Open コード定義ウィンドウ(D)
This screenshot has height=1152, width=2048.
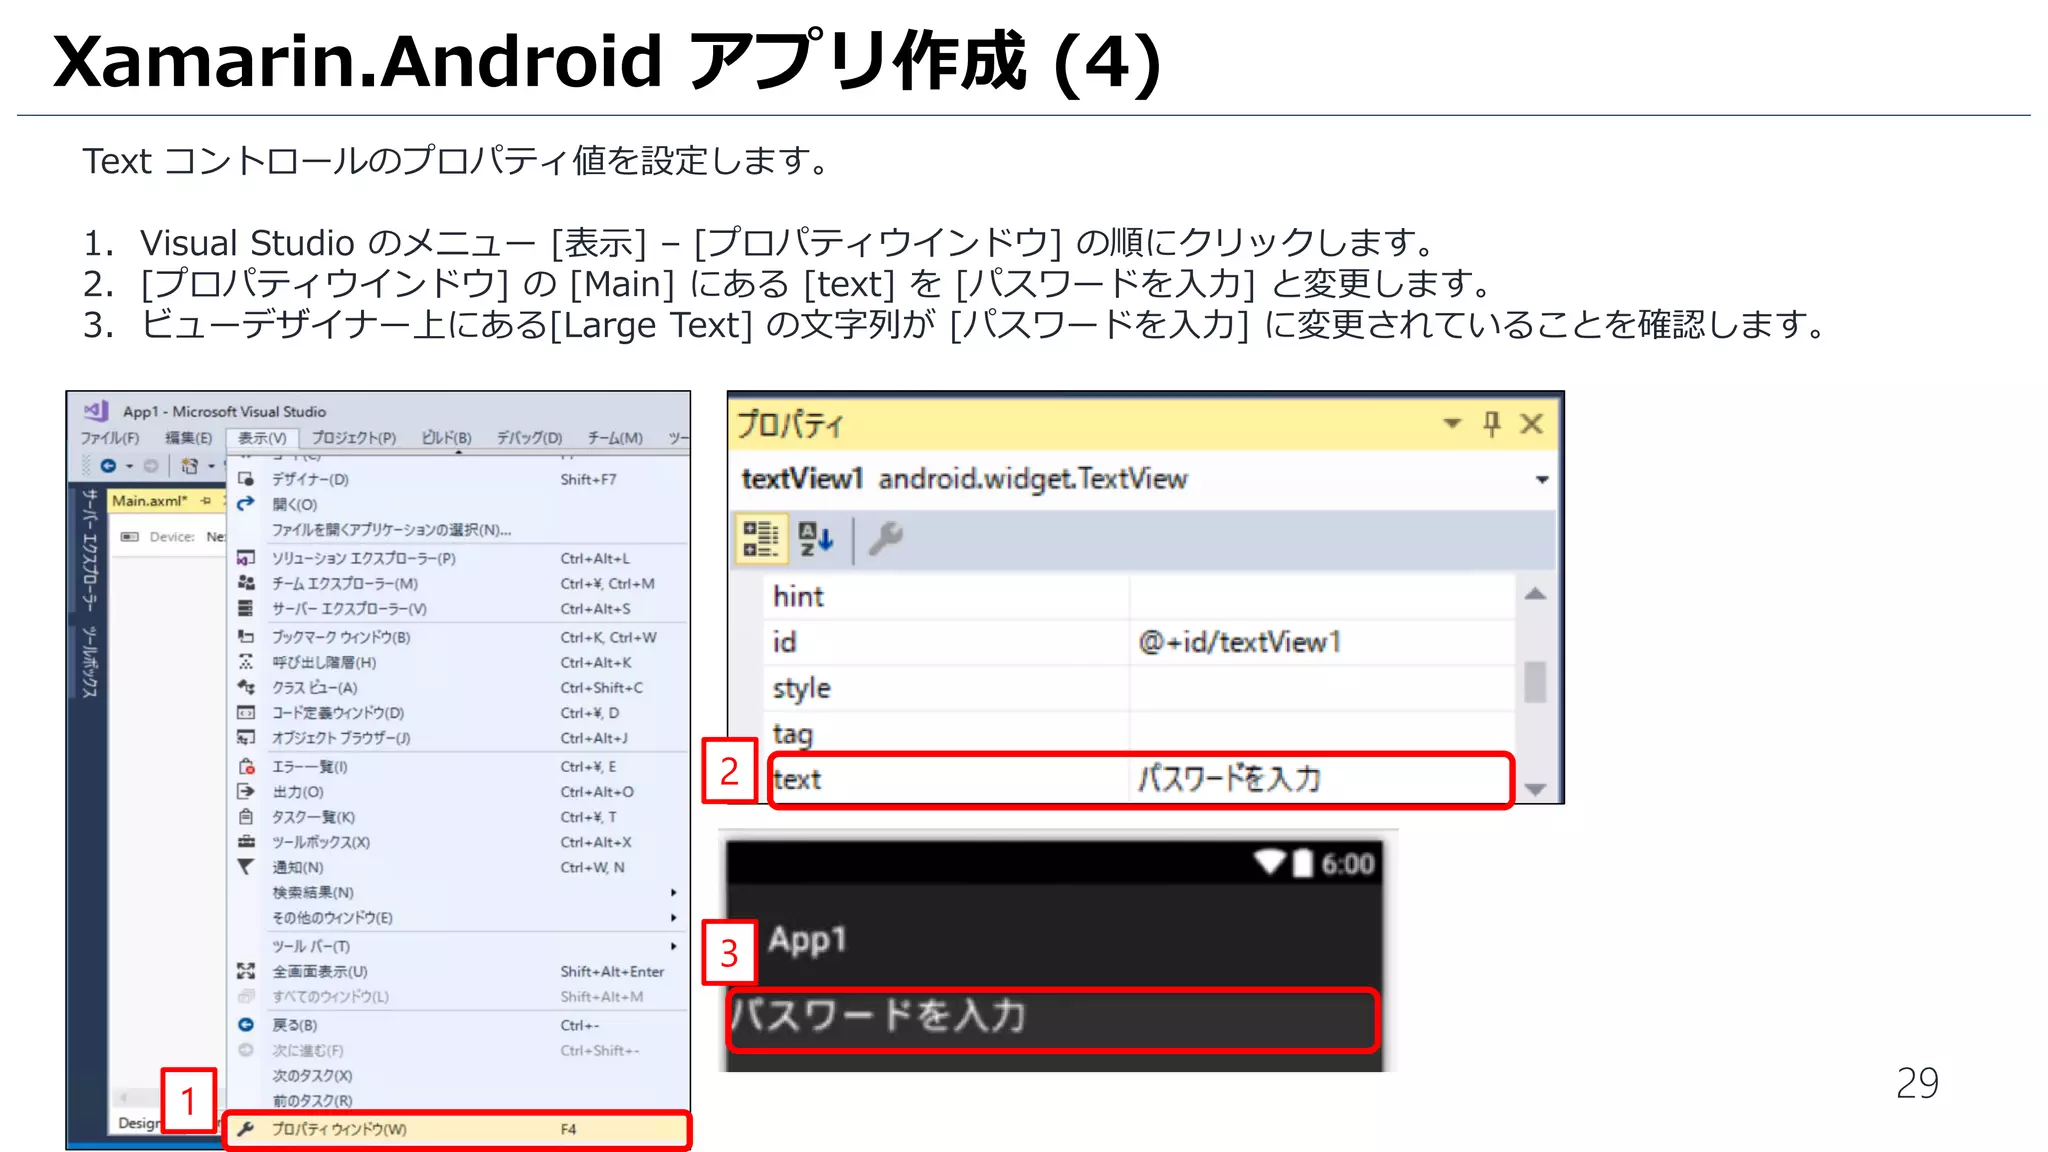pyautogui.click(x=459, y=713)
